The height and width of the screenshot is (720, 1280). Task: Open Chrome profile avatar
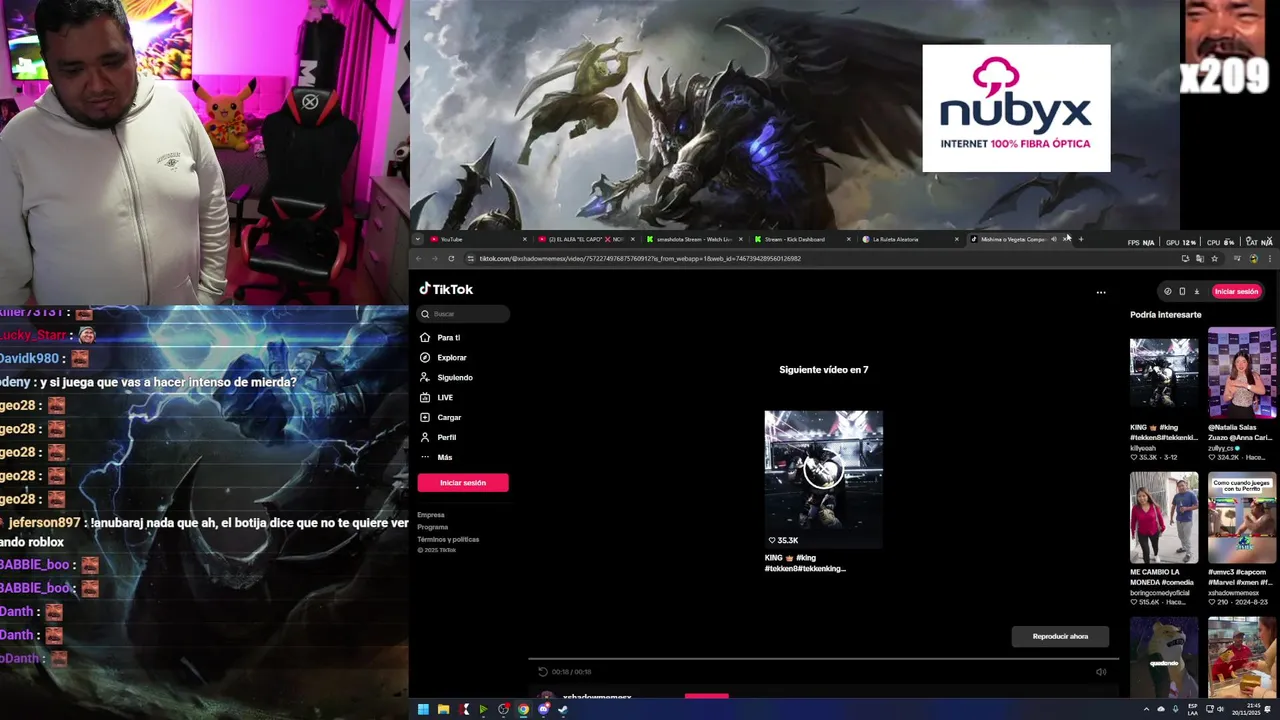click(1254, 259)
